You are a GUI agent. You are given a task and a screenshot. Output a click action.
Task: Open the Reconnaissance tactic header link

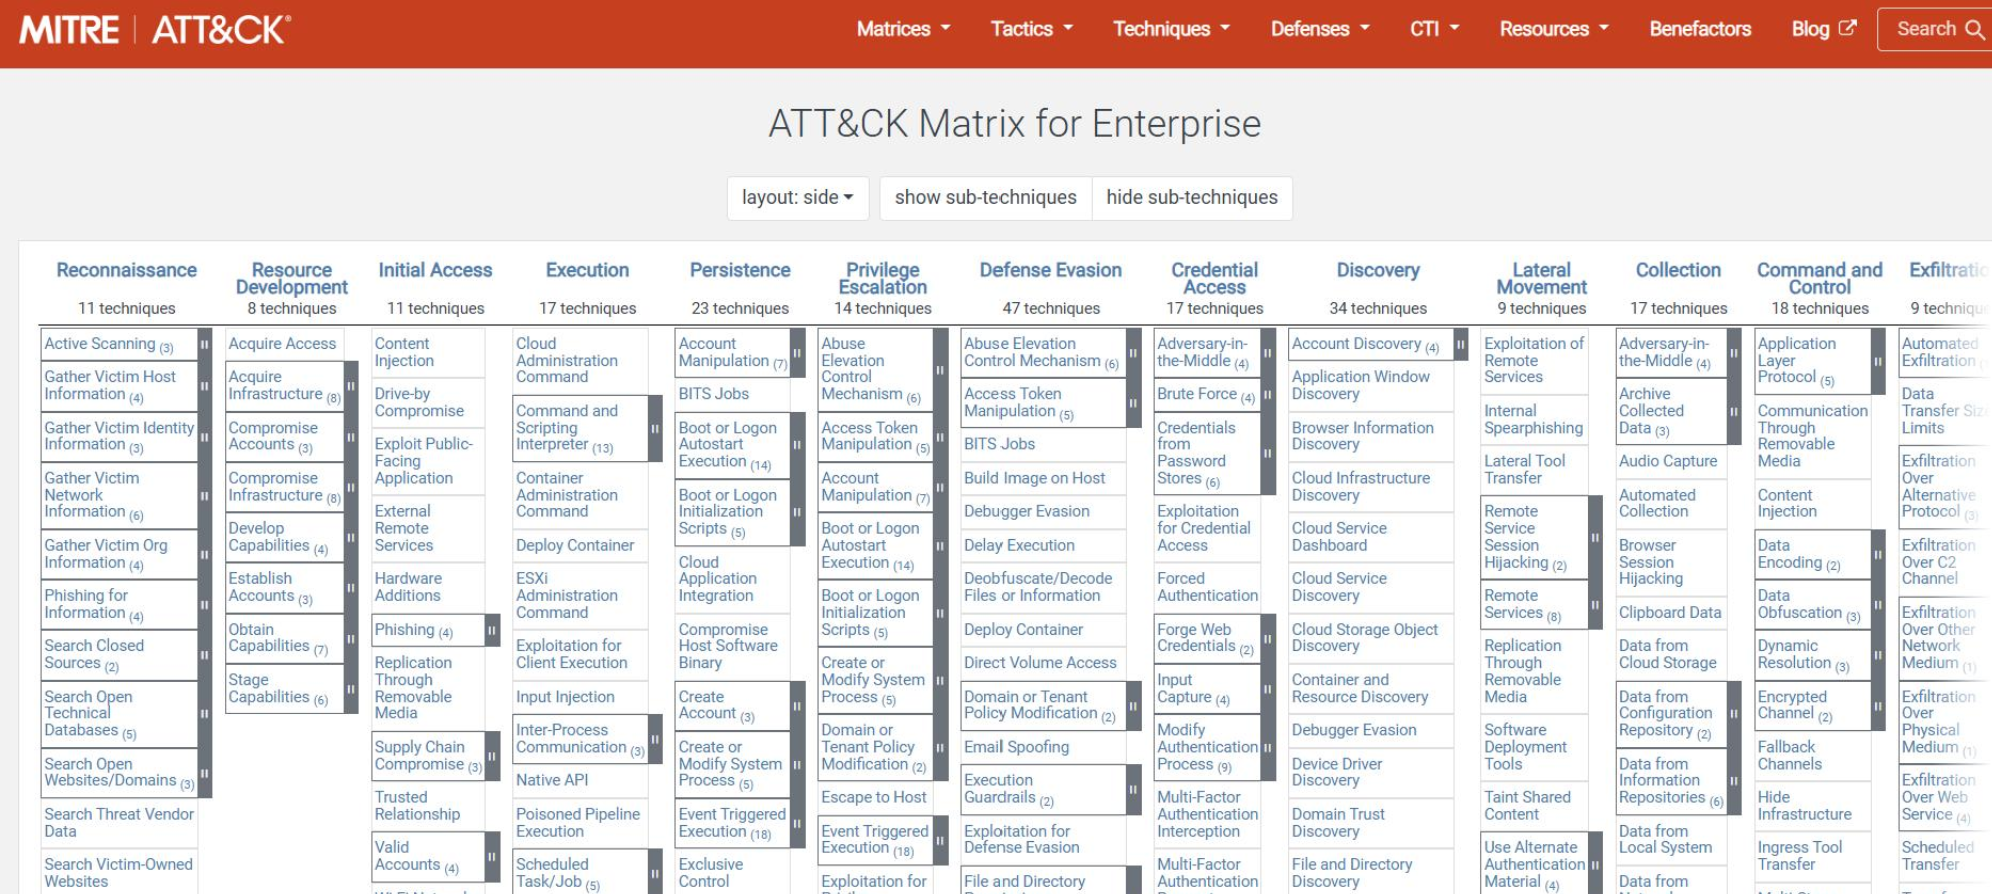[x=127, y=270]
